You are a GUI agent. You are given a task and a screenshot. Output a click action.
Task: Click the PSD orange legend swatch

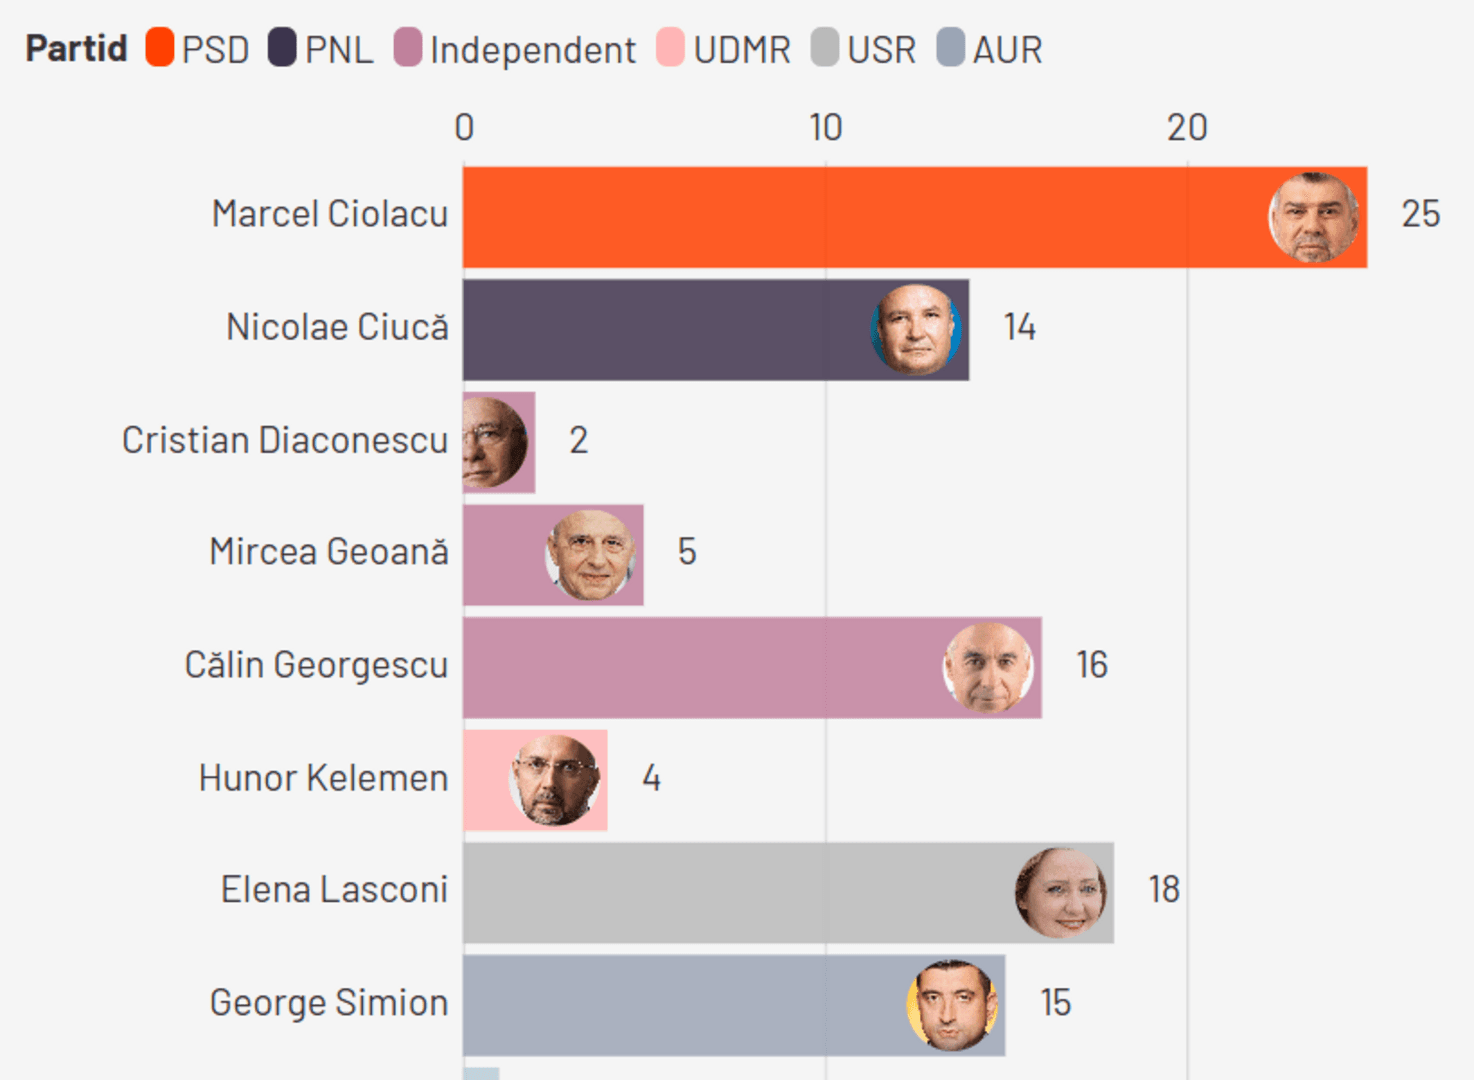(160, 48)
